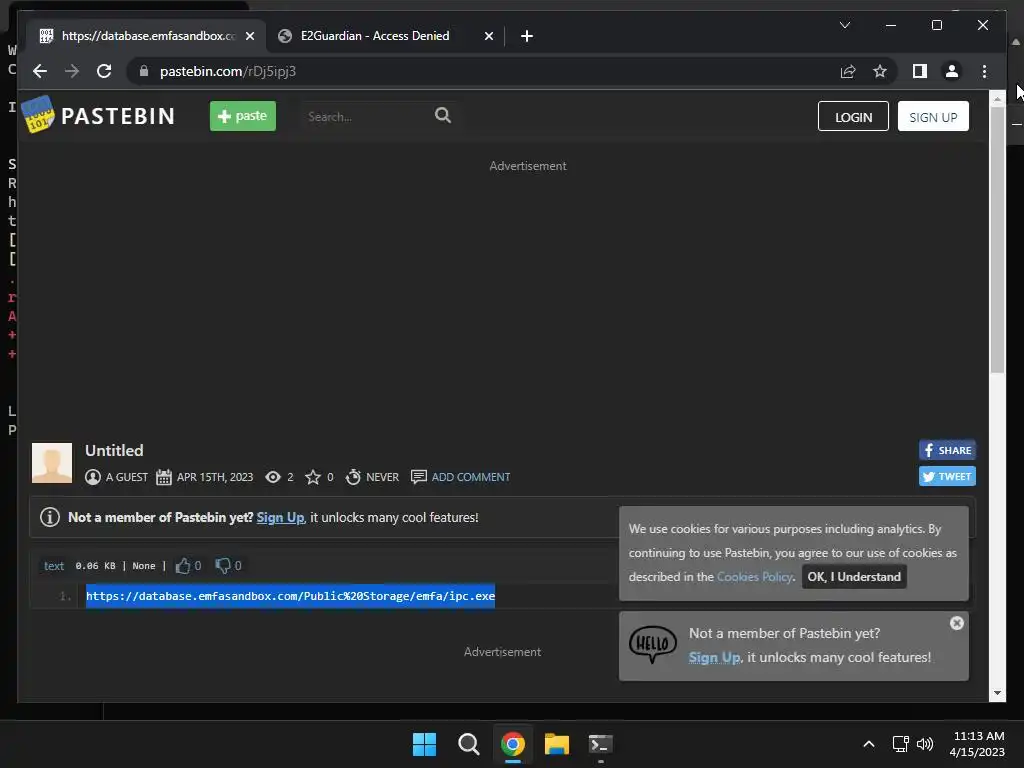Open a new browser tab

(526, 36)
